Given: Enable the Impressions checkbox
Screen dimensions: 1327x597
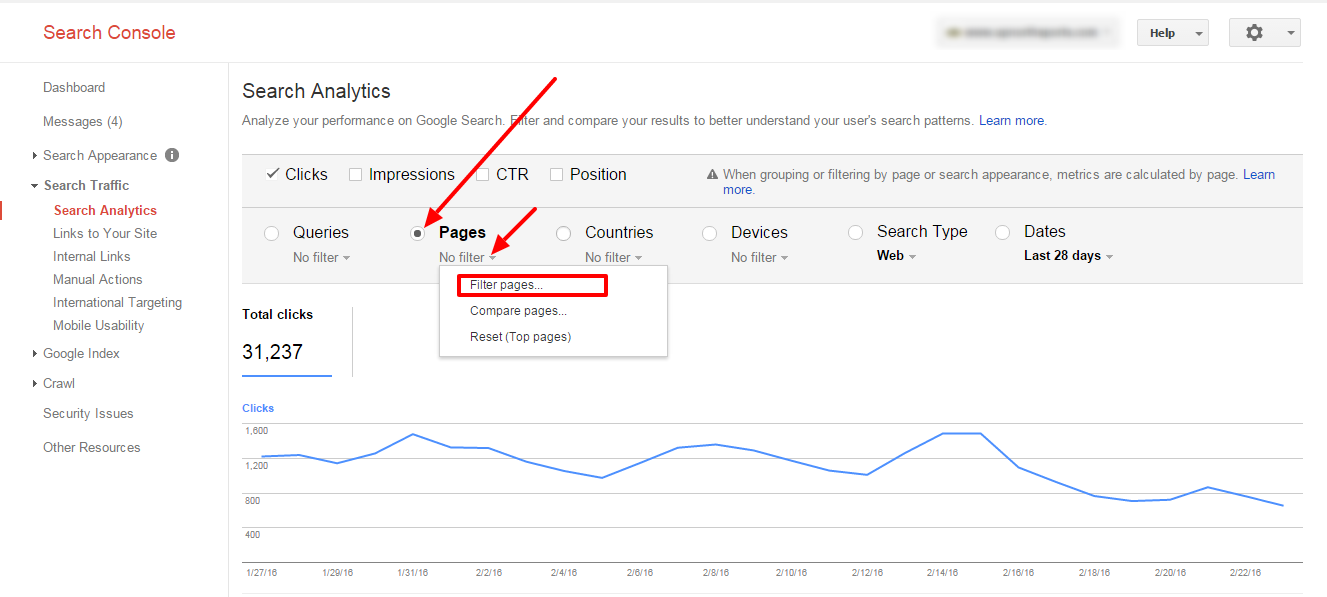Looking at the screenshot, I should click(355, 174).
